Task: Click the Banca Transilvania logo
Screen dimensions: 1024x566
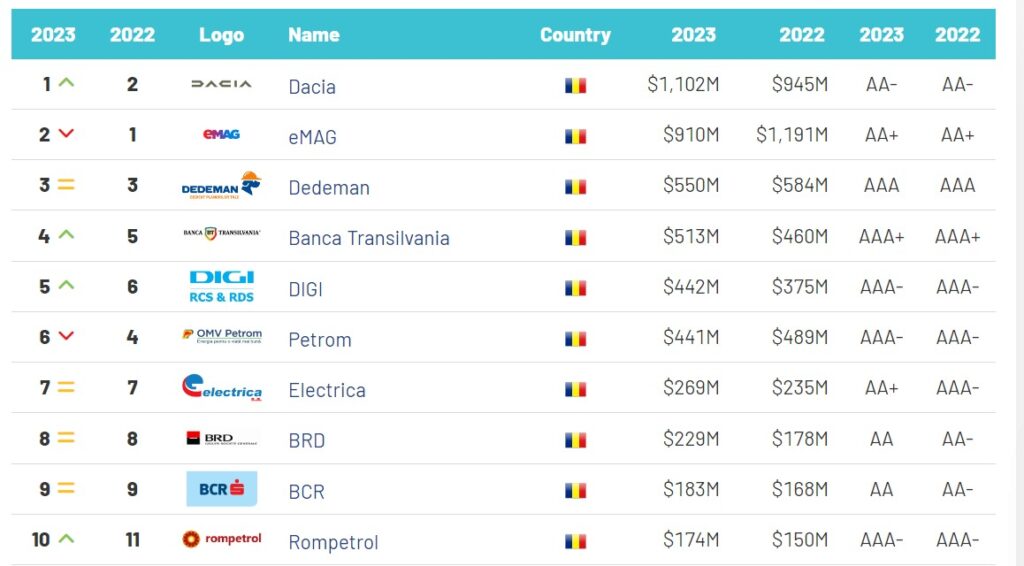Action: point(221,234)
